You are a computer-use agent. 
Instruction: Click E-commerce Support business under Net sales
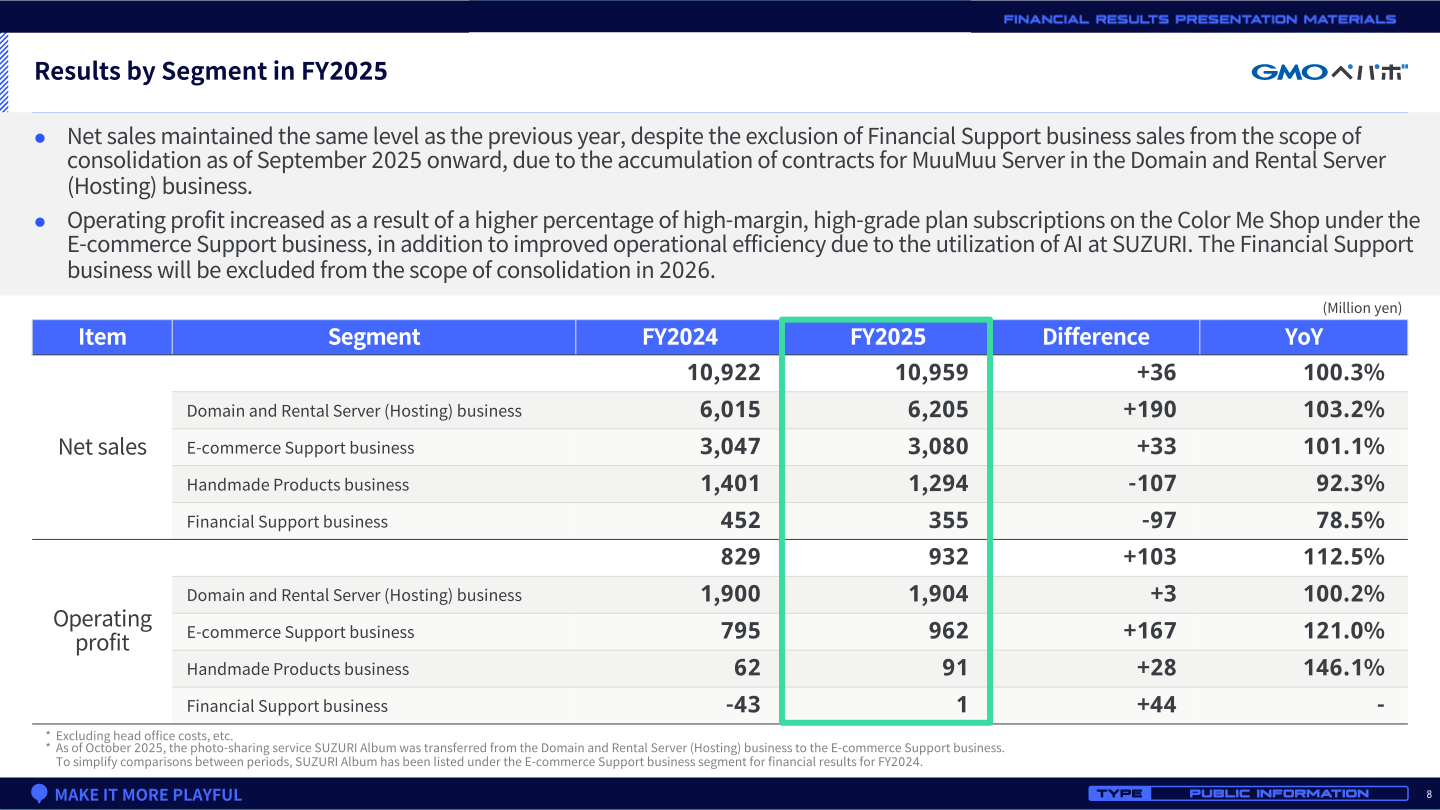(300, 448)
